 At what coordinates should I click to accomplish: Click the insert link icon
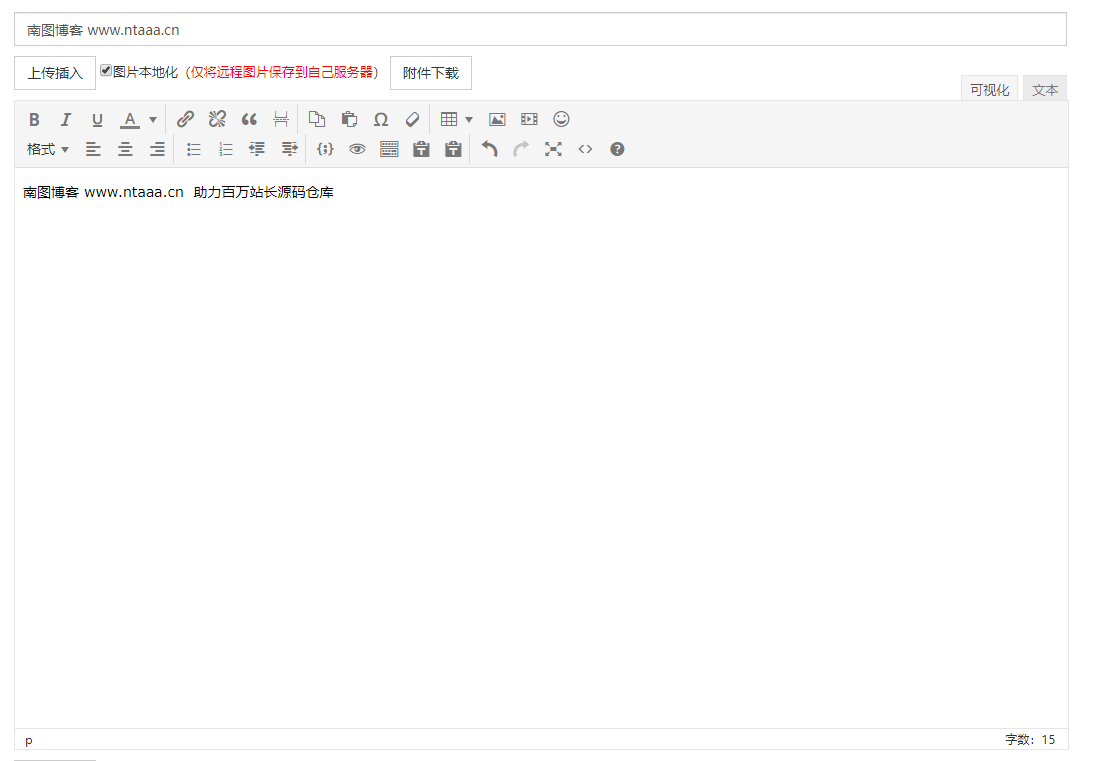pyautogui.click(x=185, y=119)
